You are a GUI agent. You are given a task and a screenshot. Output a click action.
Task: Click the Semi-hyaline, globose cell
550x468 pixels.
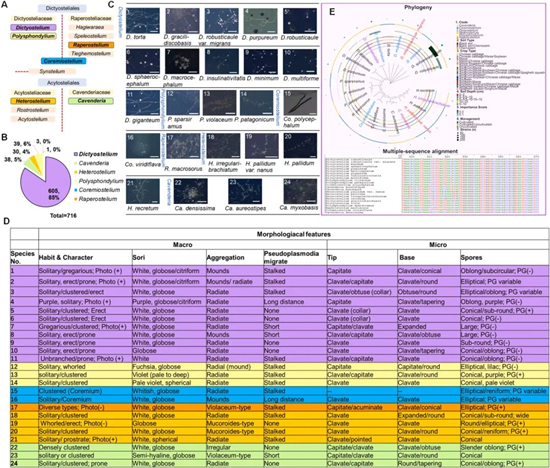169,455
